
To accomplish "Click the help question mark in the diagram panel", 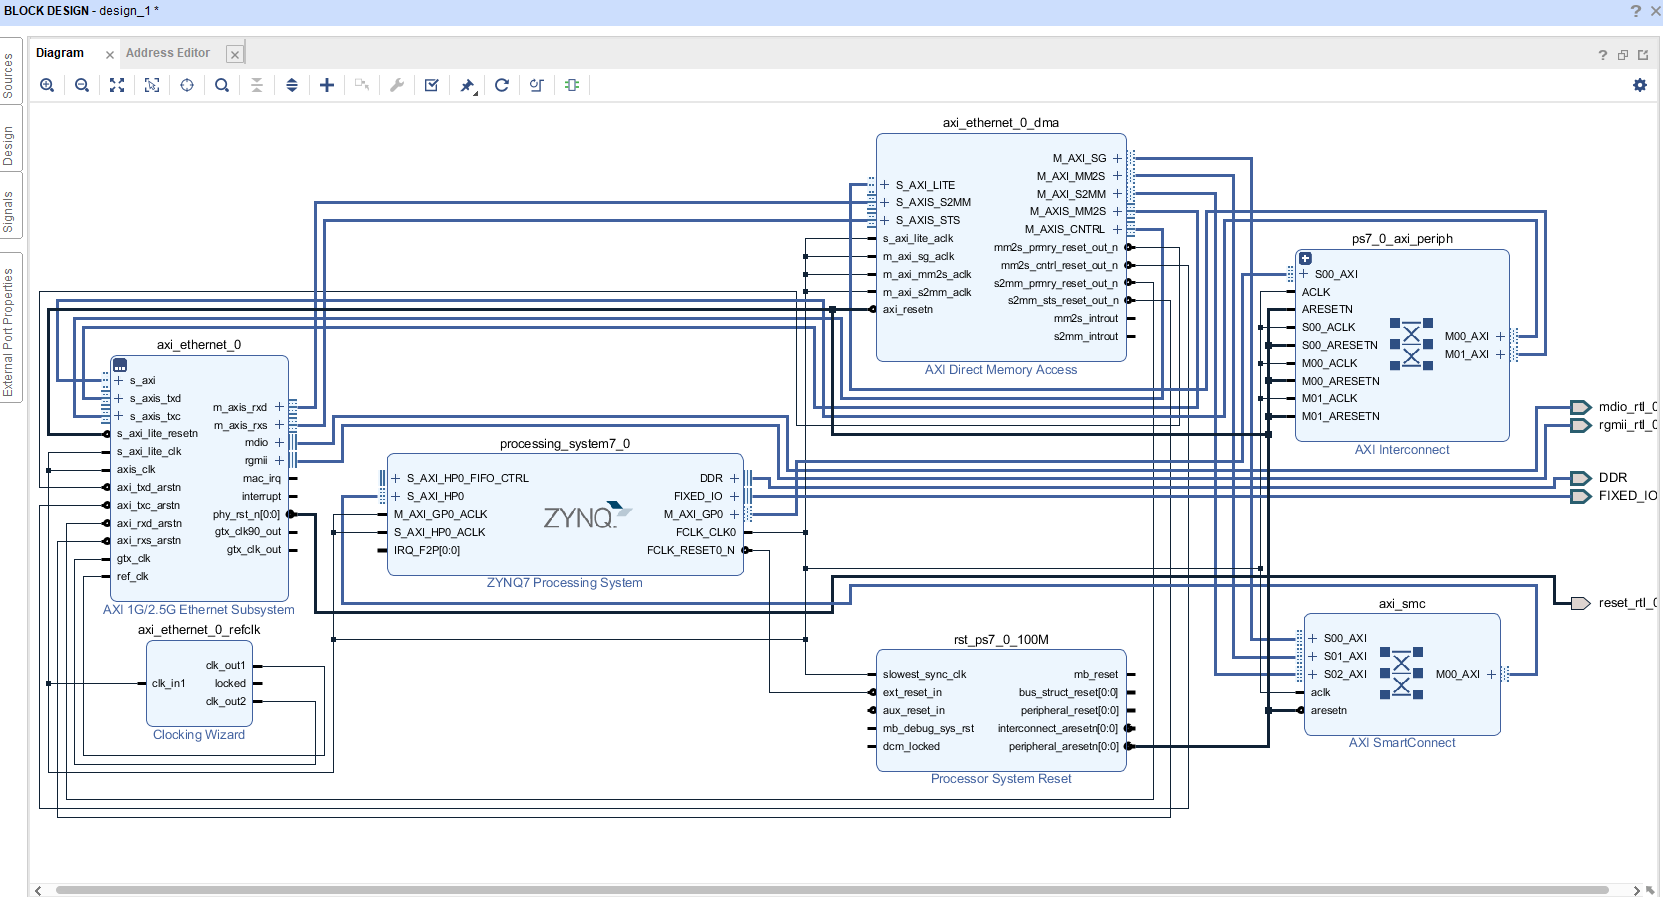I will click(1603, 55).
